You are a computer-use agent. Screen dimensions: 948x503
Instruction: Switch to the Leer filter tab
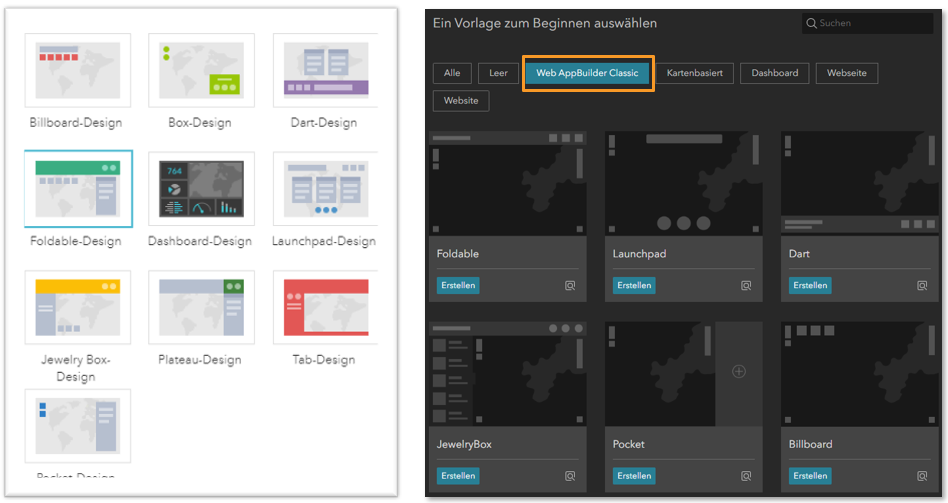click(x=498, y=73)
